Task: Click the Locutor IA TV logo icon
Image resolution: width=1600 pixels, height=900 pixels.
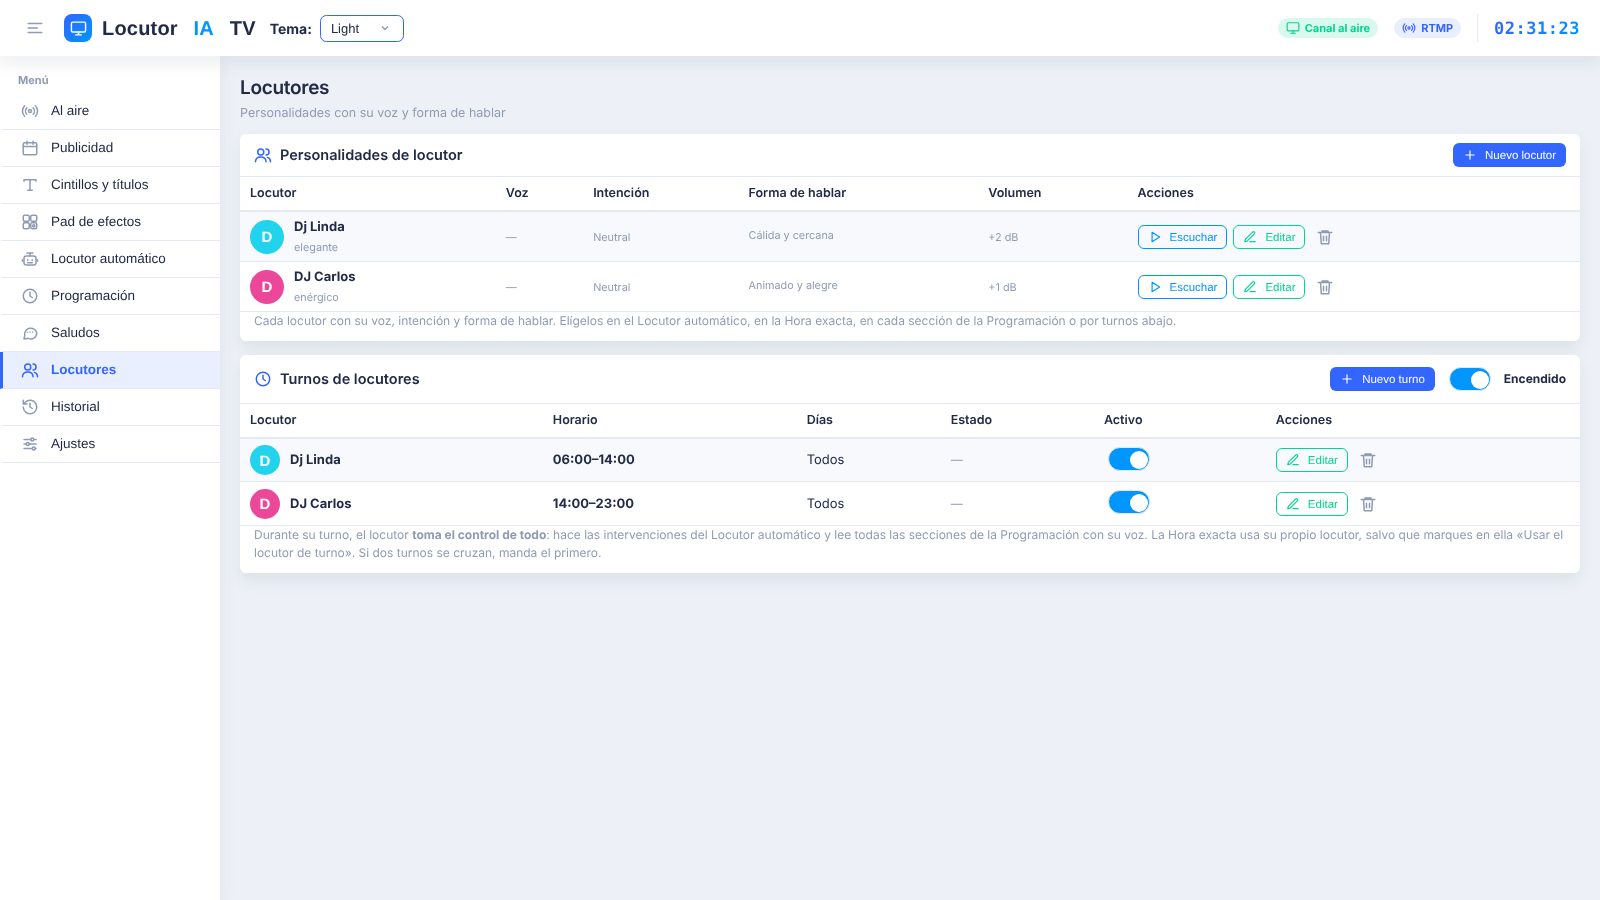Action: pos(78,28)
